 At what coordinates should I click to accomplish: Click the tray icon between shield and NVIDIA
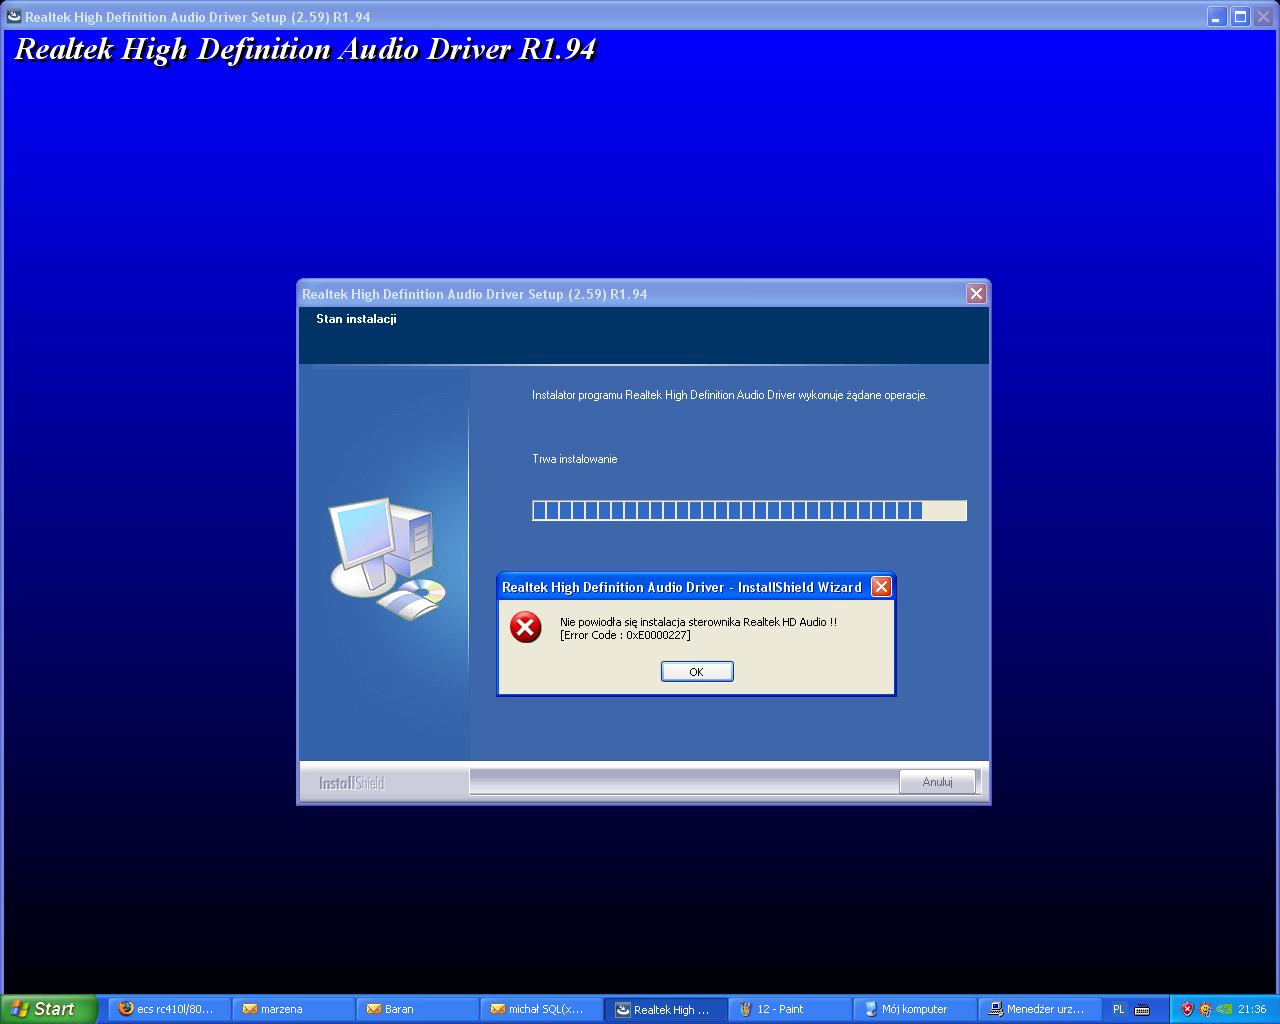tap(1205, 1009)
